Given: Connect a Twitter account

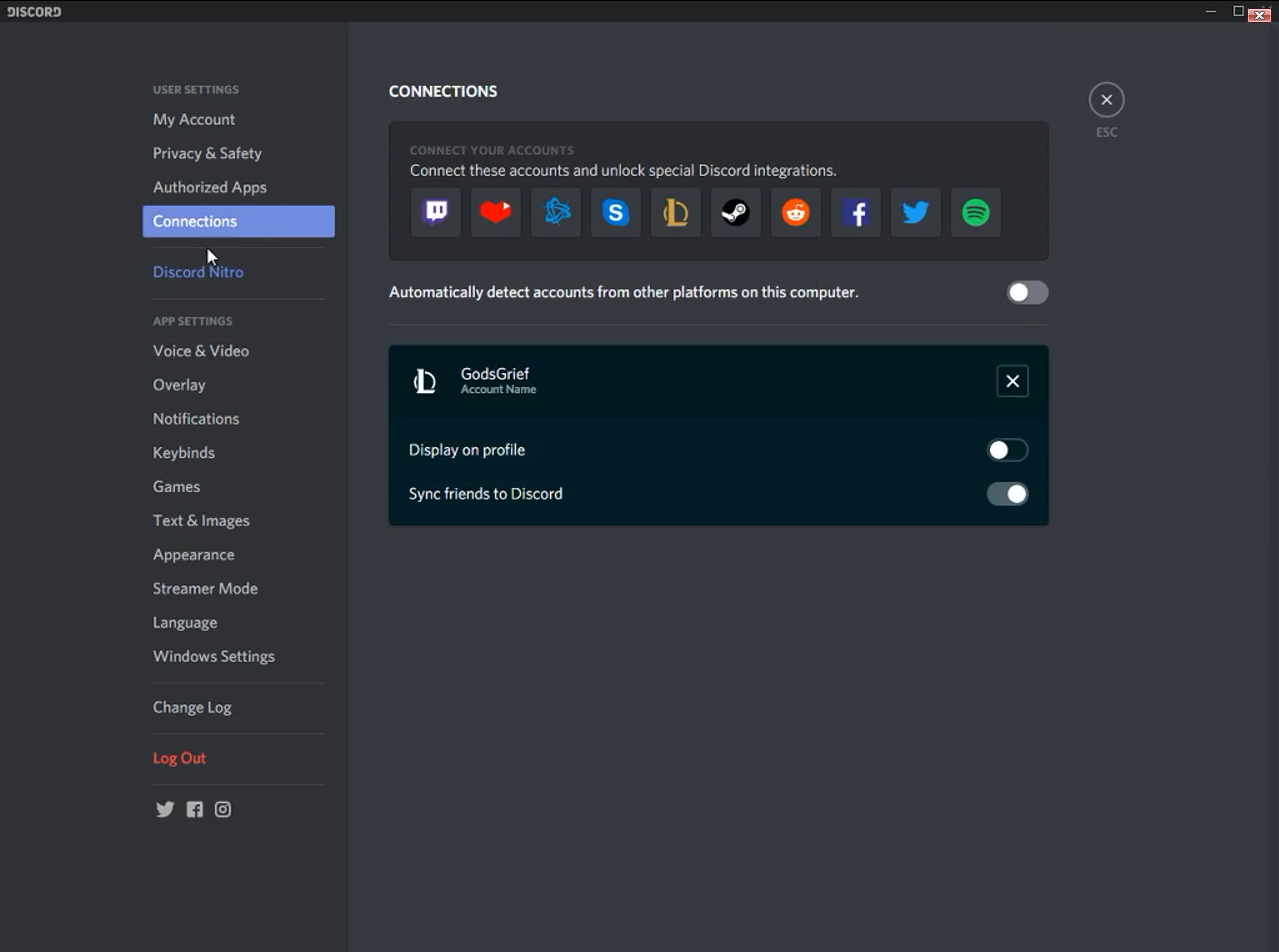Looking at the screenshot, I should (915, 212).
